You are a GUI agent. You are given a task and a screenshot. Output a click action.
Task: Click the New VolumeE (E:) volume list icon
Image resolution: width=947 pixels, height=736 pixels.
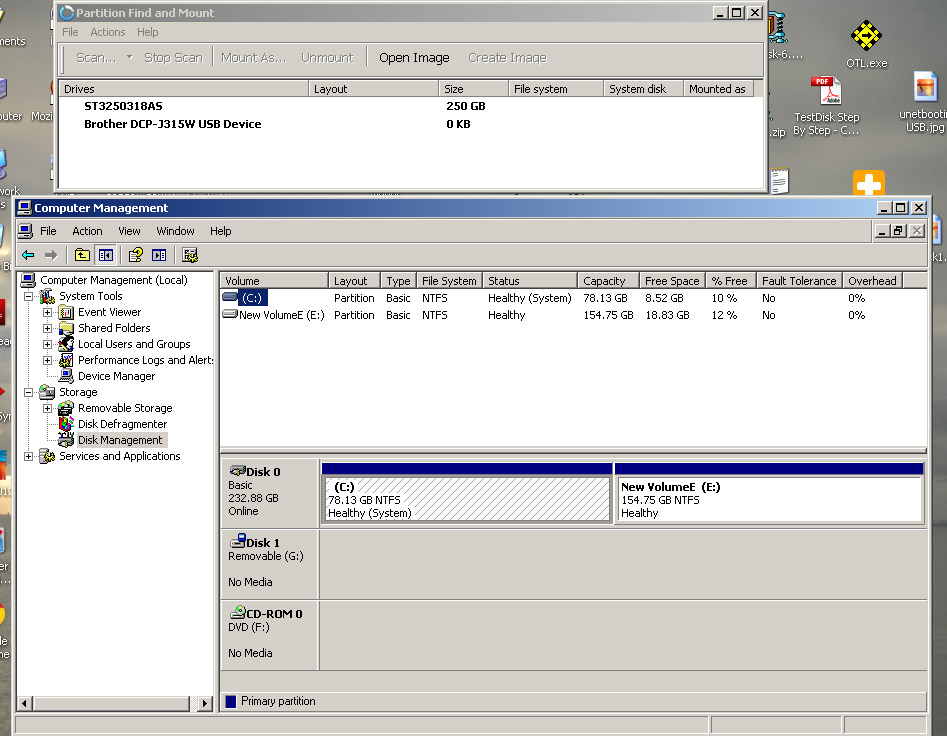230,314
